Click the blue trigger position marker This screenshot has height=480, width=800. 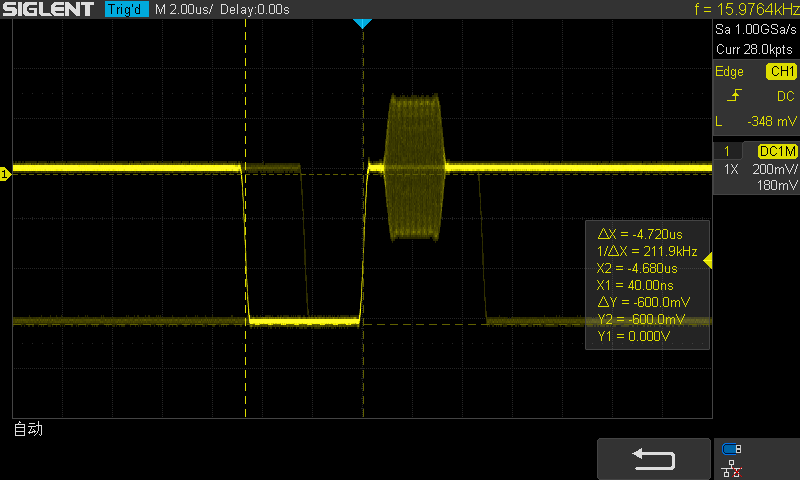[362, 23]
